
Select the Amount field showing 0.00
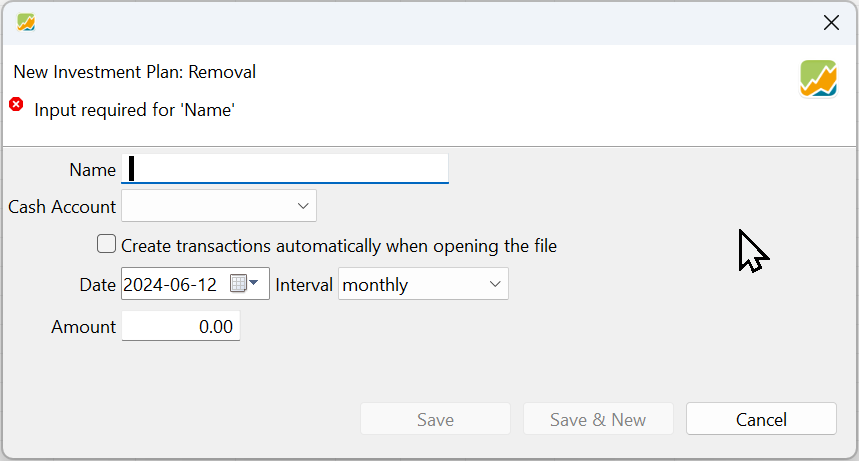(x=181, y=327)
